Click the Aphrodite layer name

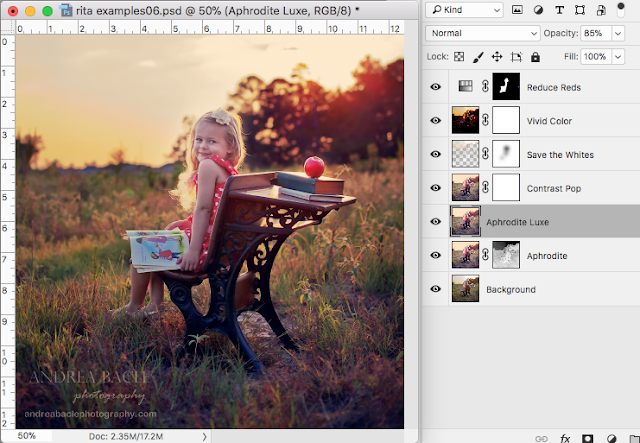coord(547,256)
